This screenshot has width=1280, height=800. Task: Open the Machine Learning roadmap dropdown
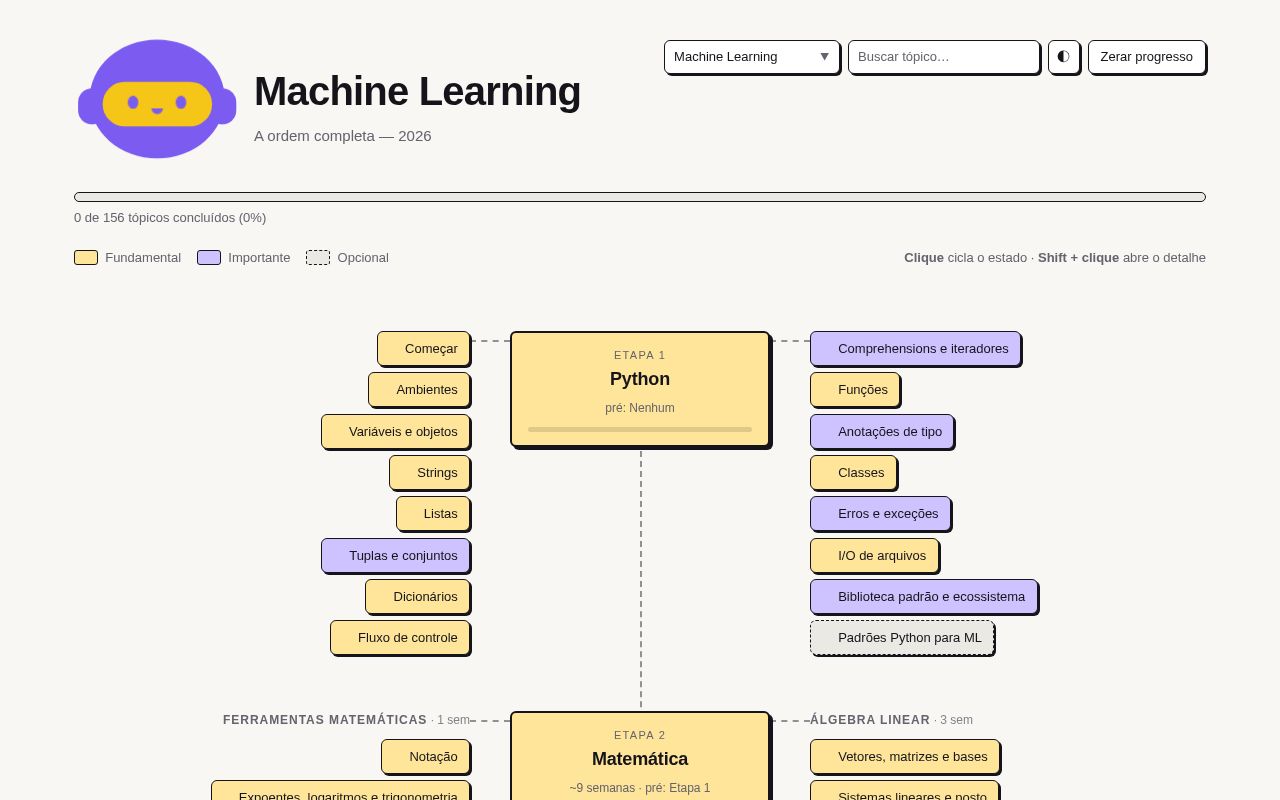click(752, 57)
